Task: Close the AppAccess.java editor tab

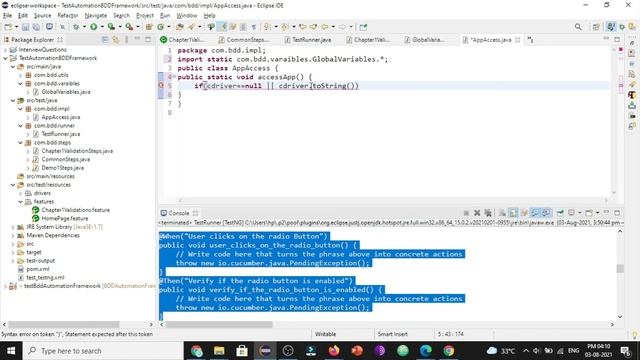Action: [518, 40]
